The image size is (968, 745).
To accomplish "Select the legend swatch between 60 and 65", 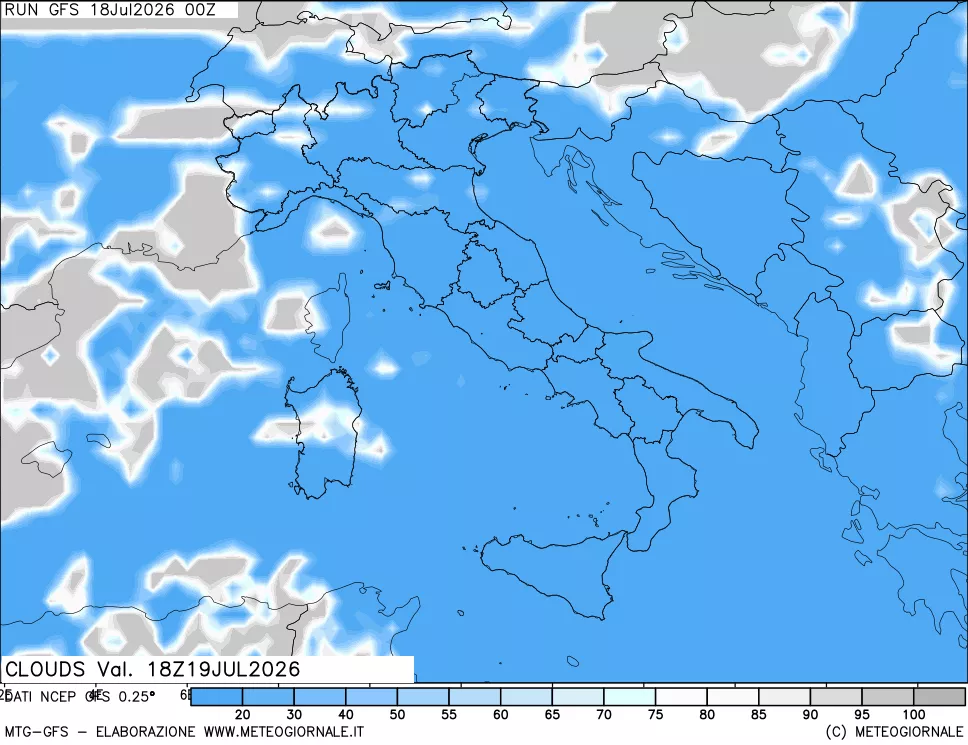I will tap(526, 697).
